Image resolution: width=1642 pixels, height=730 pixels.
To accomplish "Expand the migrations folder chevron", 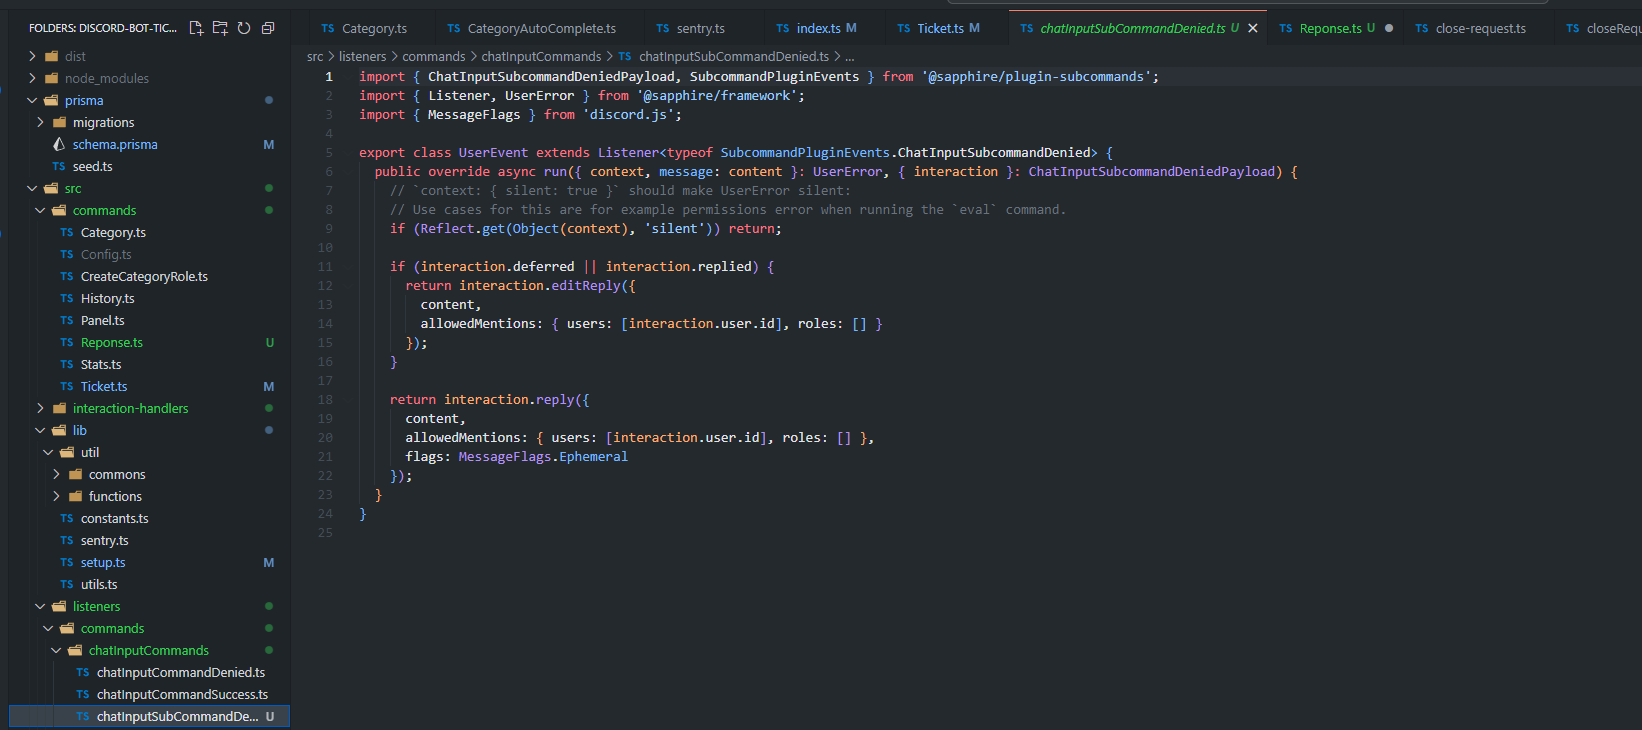I will (x=40, y=122).
